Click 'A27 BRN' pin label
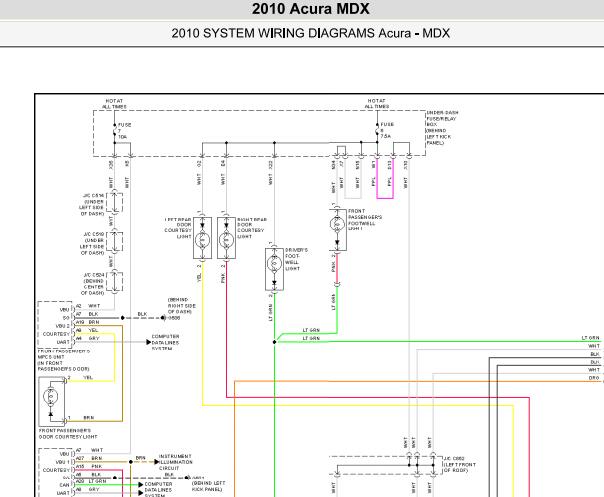Screen dimensions: 604x497 point(89,458)
